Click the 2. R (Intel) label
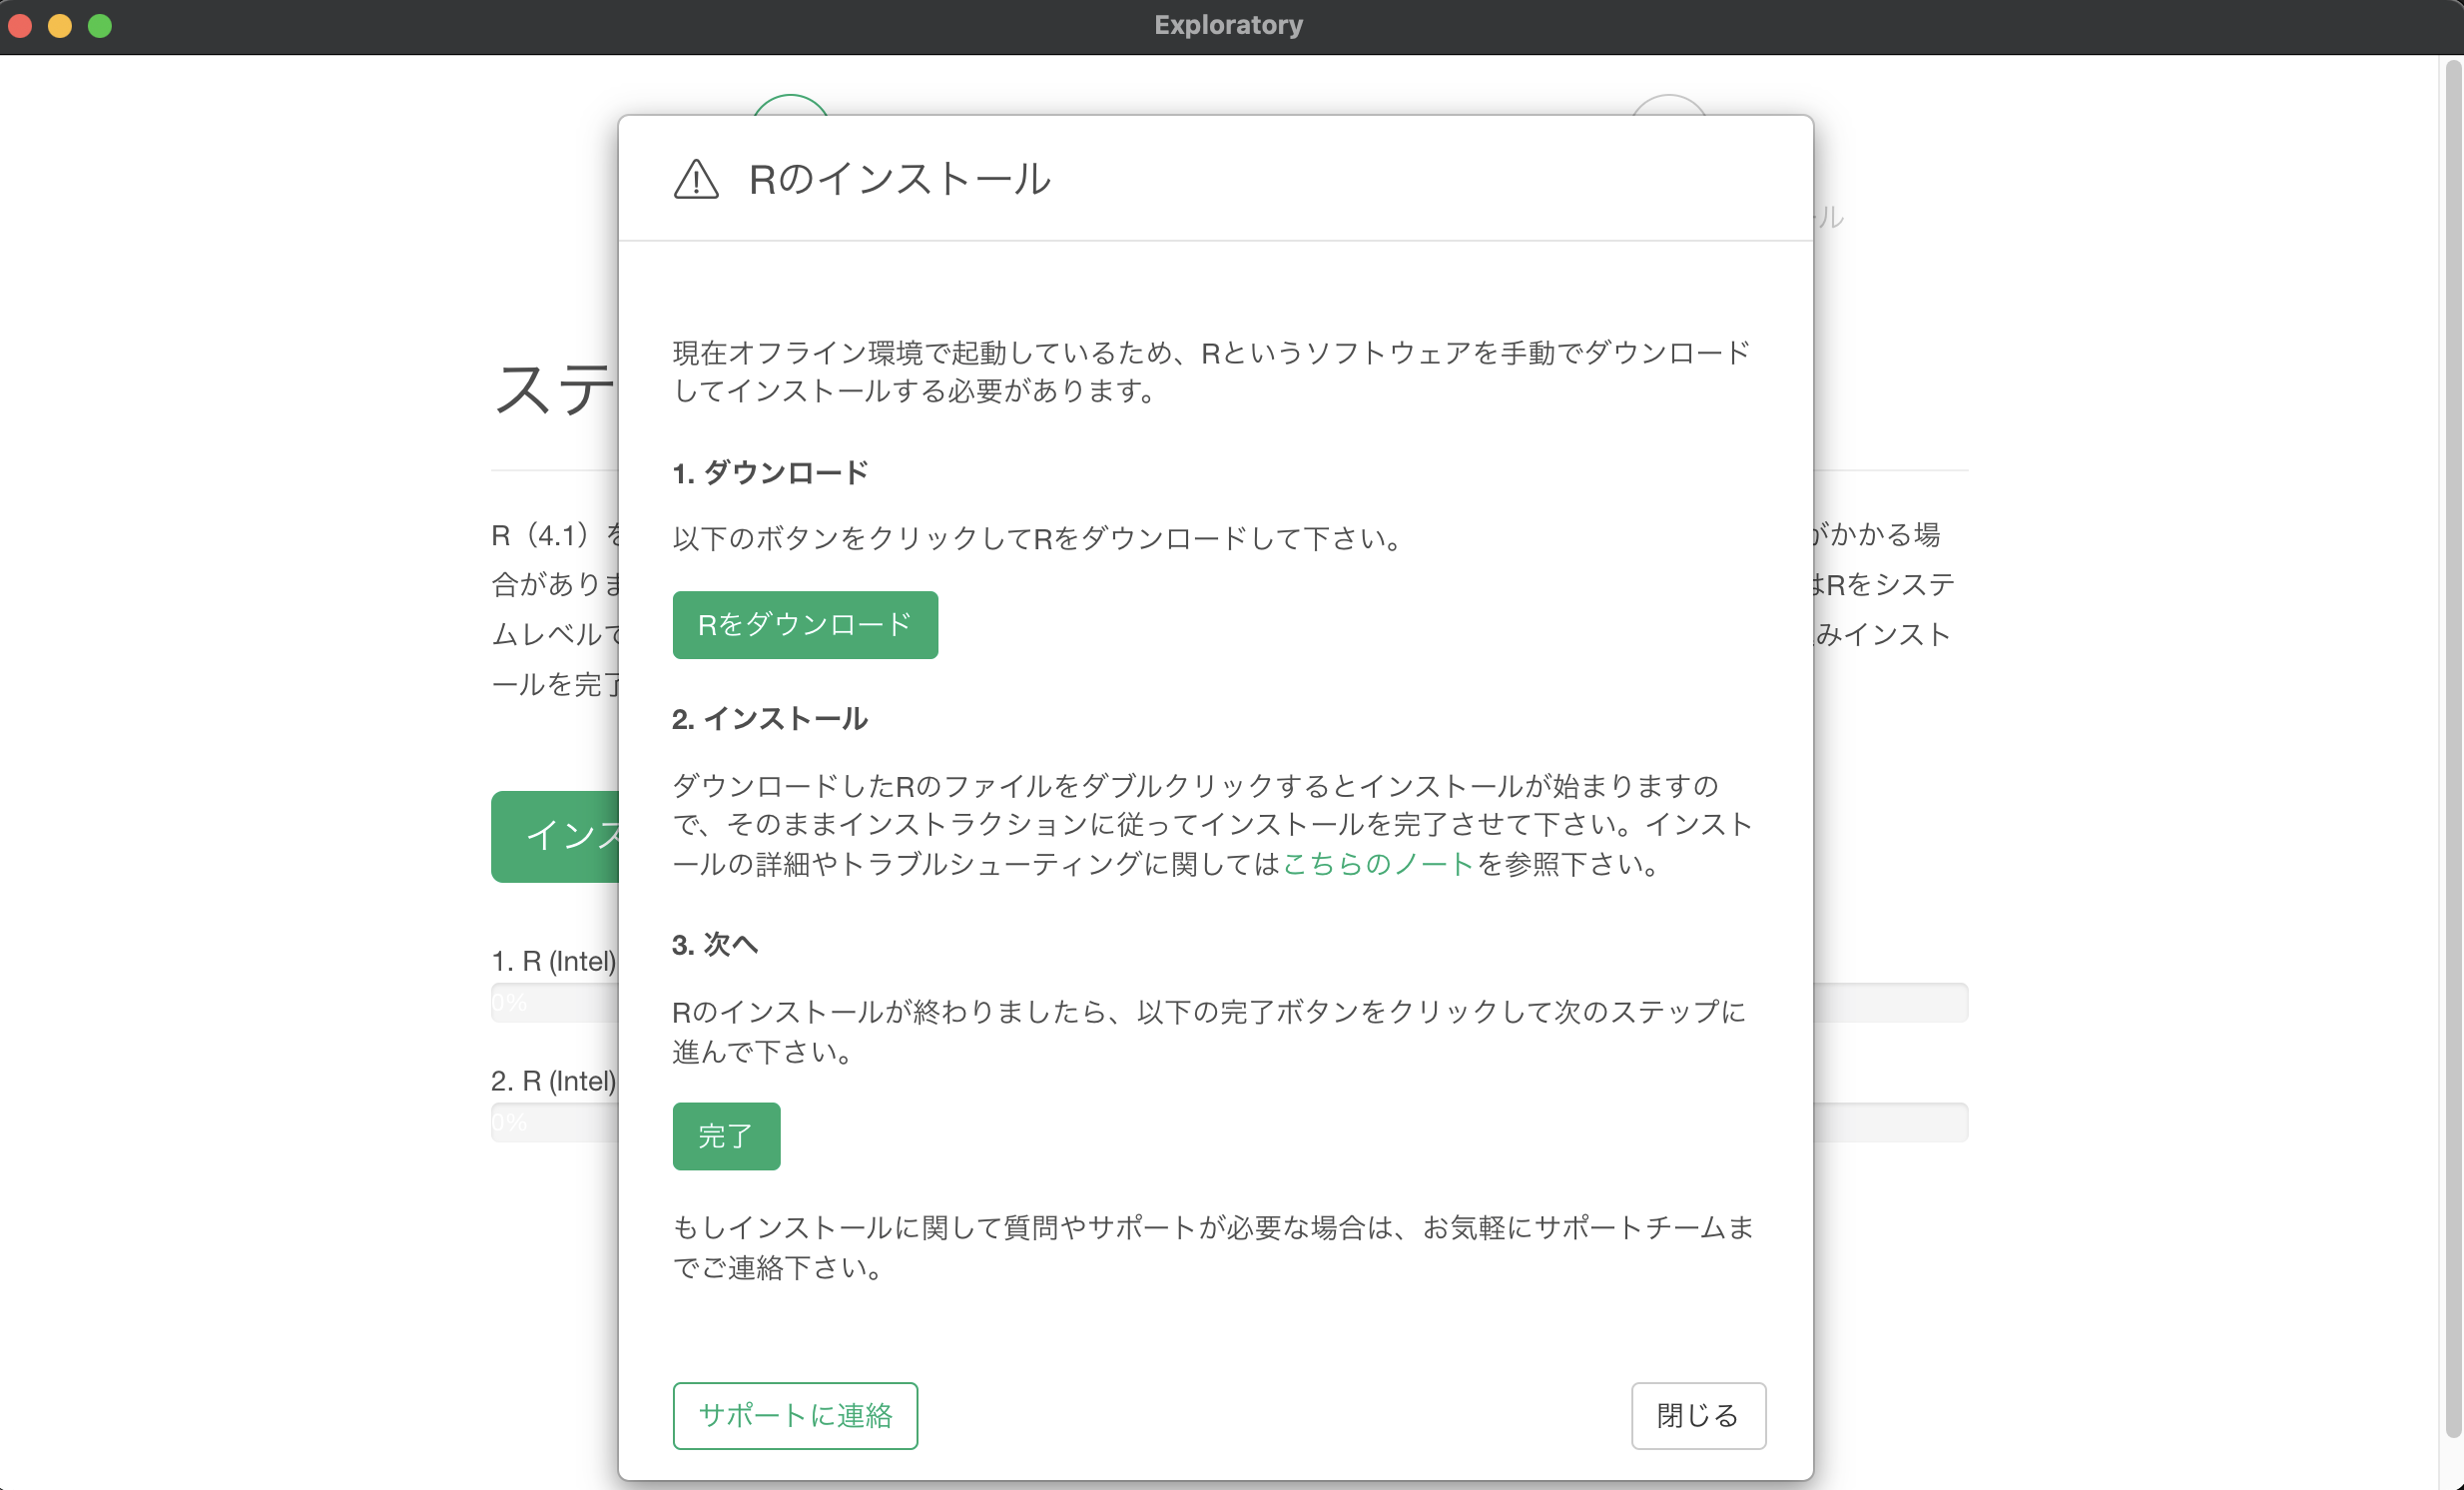The width and height of the screenshot is (2464, 1490). coord(554,1081)
